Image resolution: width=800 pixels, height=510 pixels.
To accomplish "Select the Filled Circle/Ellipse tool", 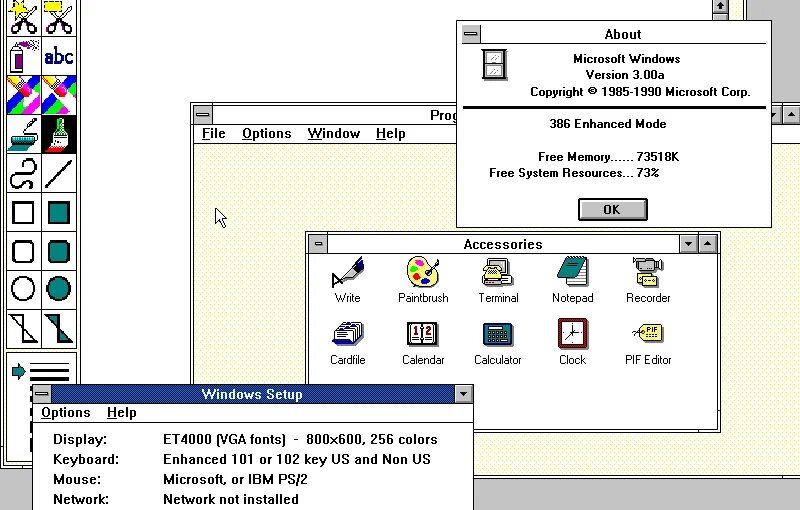I will point(59,289).
